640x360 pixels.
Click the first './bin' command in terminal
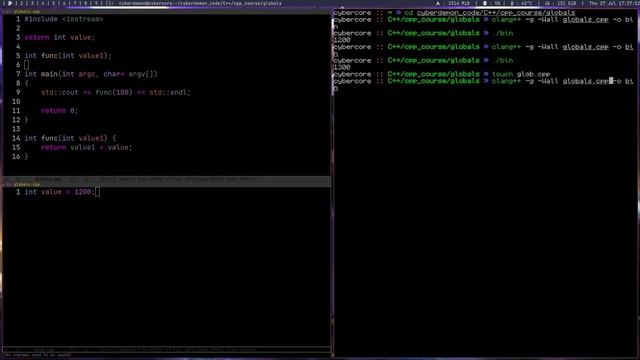pyautogui.click(x=502, y=33)
